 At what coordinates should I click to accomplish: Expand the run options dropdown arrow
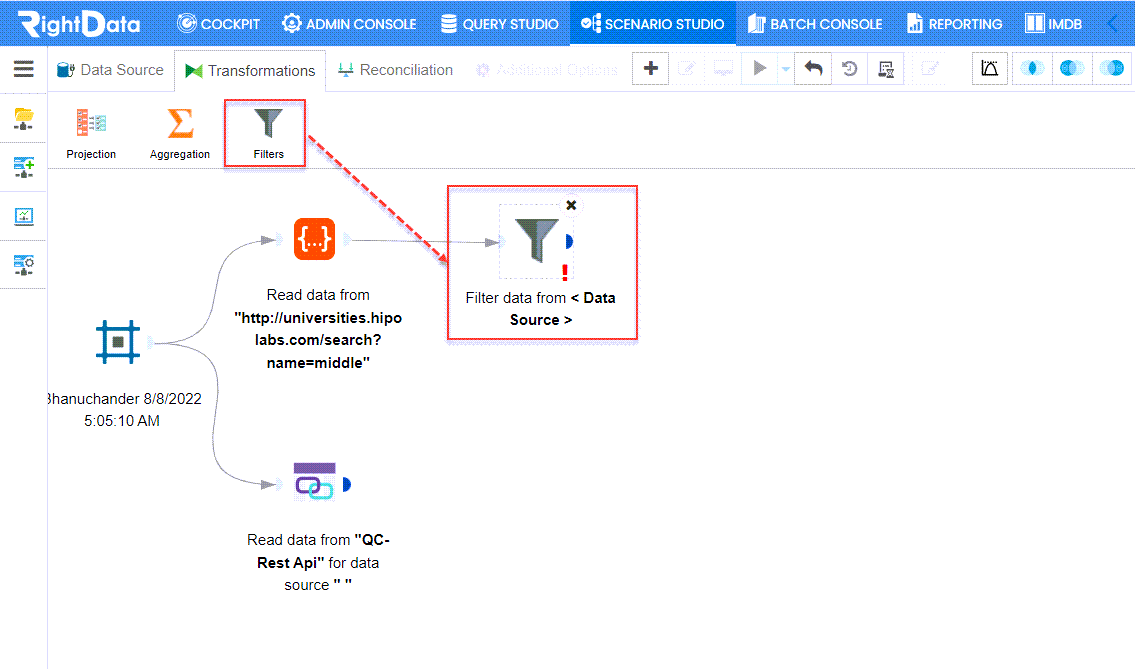pyautogui.click(x=785, y=69)
